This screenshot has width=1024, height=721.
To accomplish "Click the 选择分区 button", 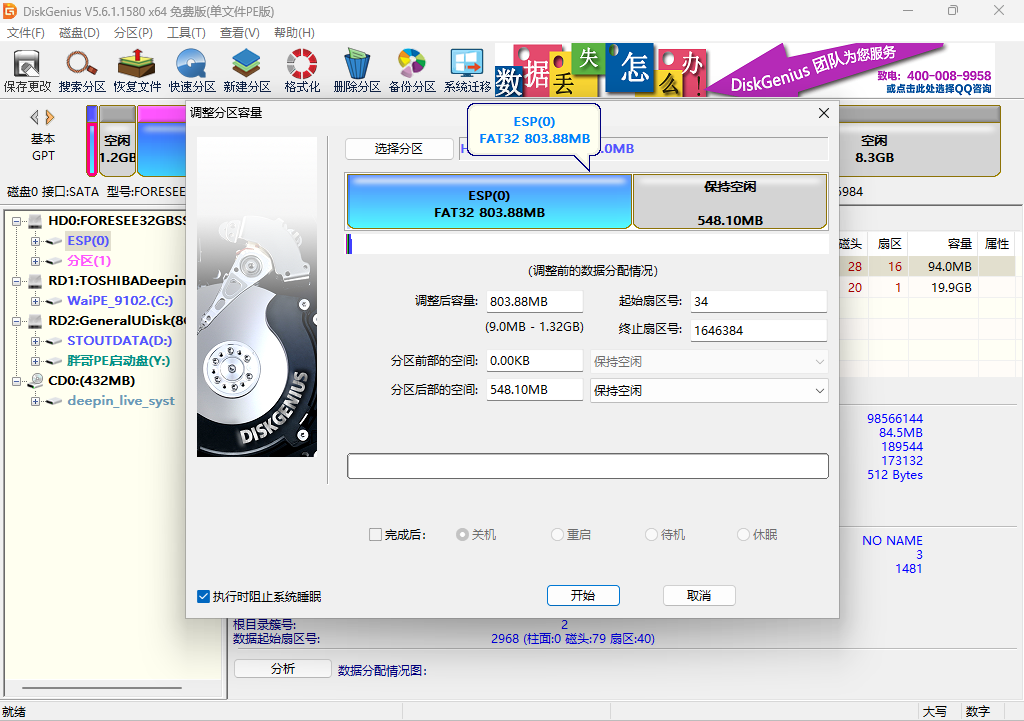I will coord(399,149).
